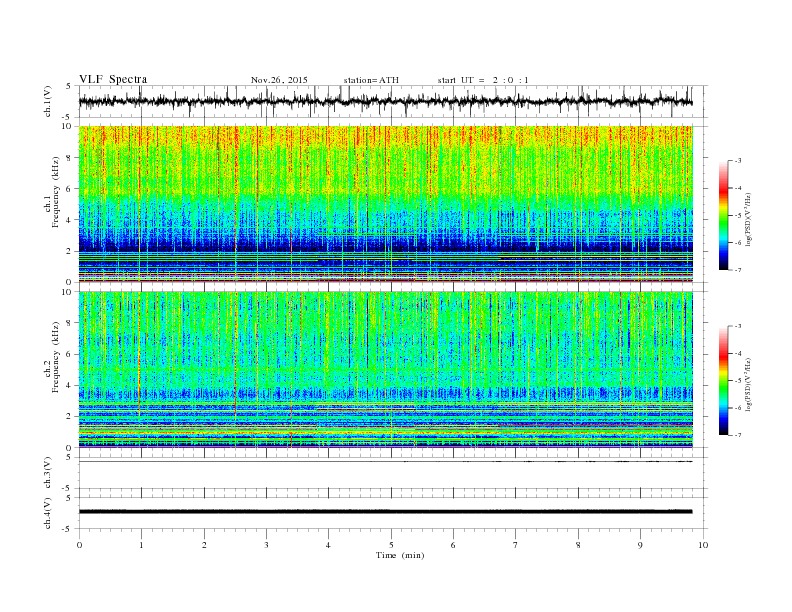Click time axis tick label "9"
The image size is (792, 612).
[640, 545]
